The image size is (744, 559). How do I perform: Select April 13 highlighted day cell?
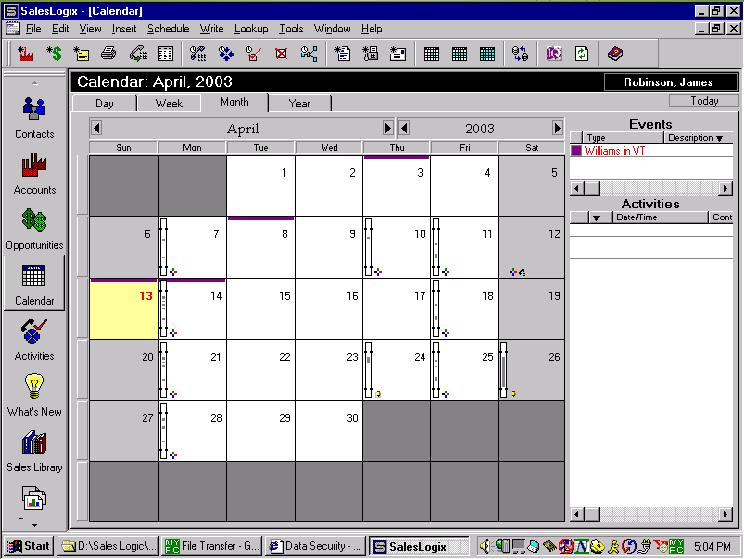[x=124, y=309]
